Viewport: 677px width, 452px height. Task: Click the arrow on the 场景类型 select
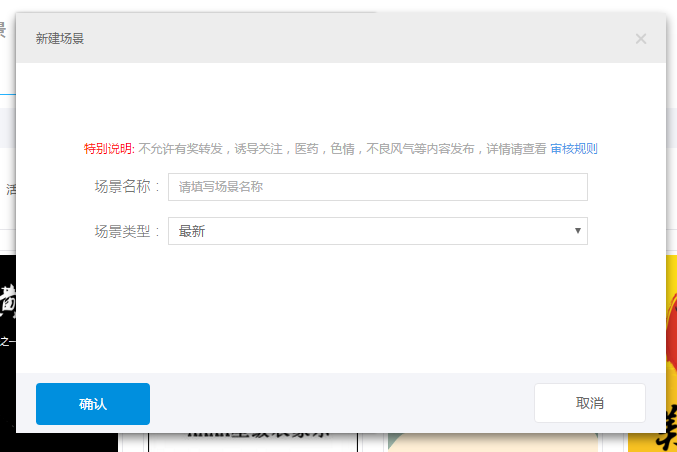(578, 231)
